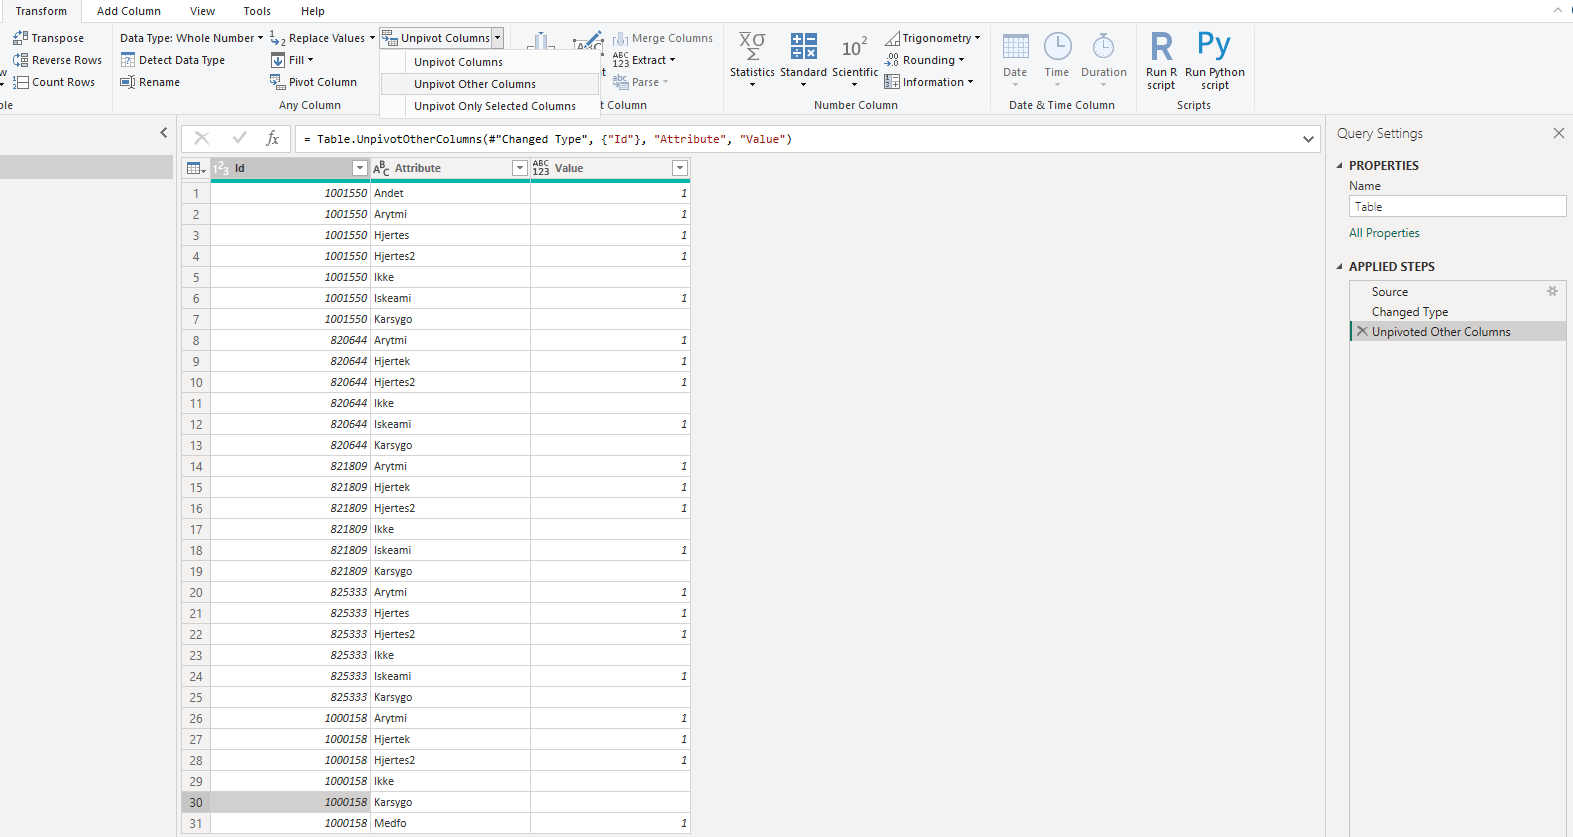Click the Transpose icon
The image size is (1573, 837).
tap(20, 38)
